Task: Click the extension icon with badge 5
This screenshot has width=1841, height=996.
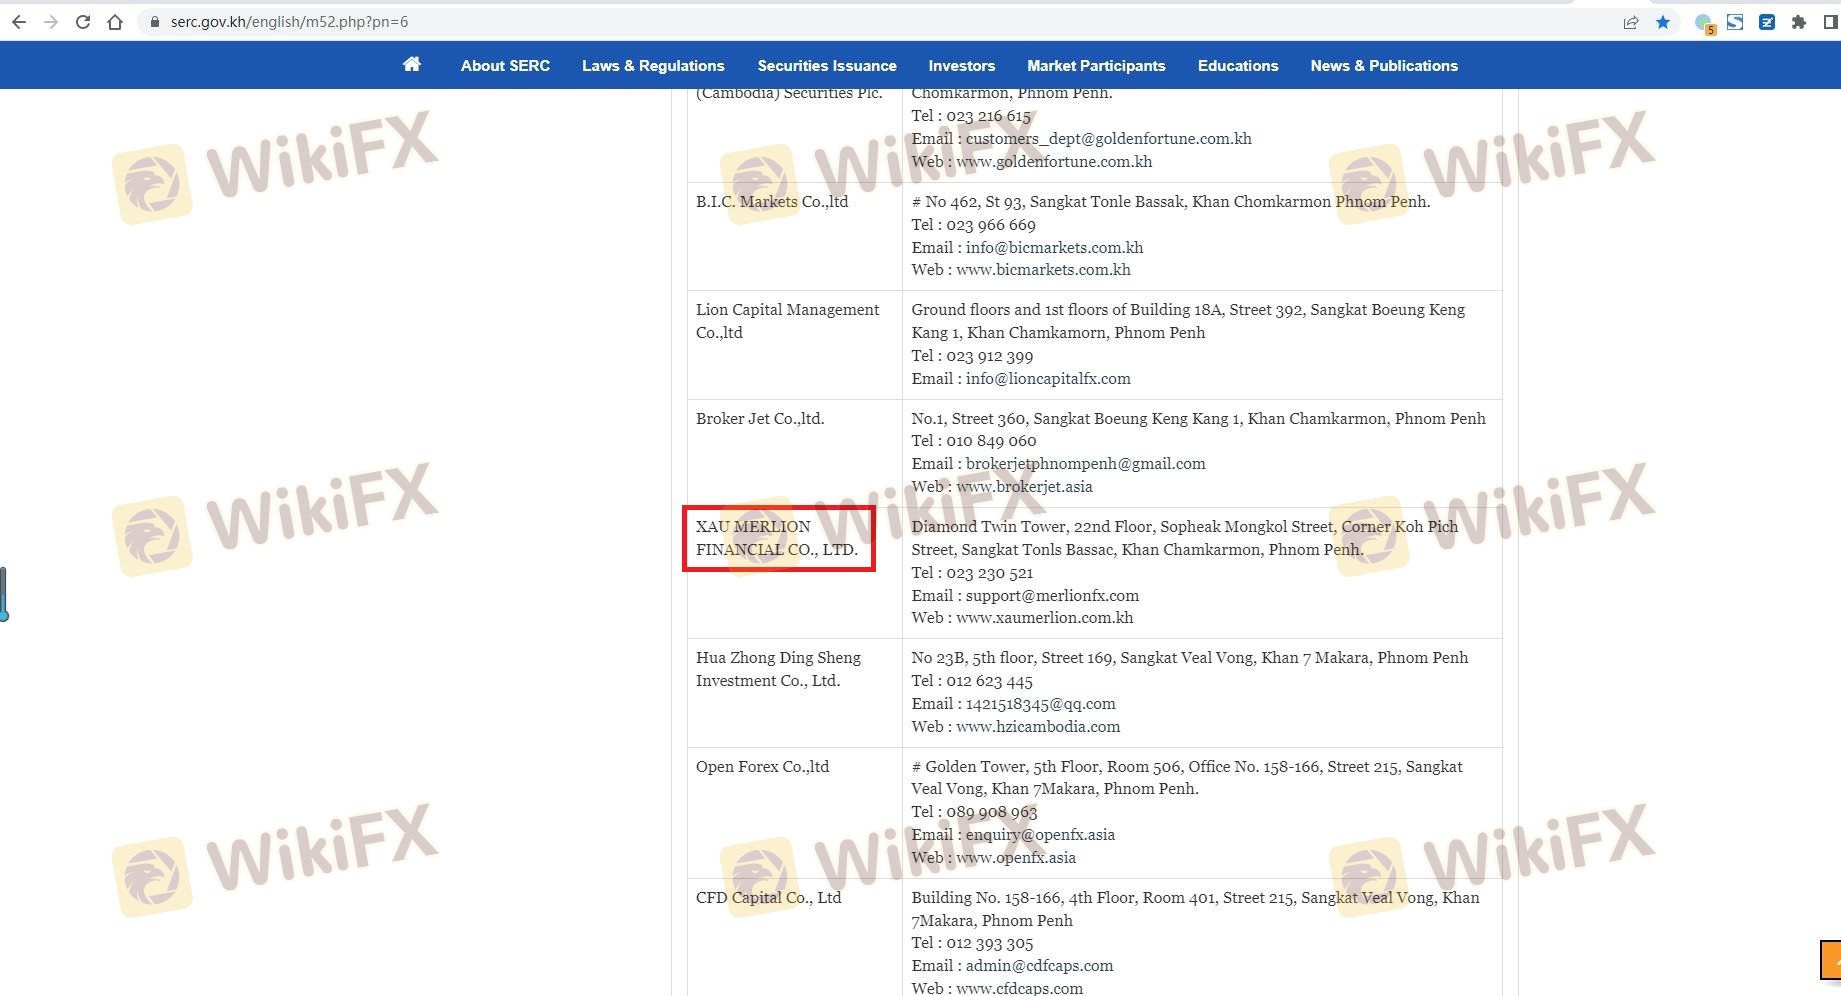Action: point(1704,23)
